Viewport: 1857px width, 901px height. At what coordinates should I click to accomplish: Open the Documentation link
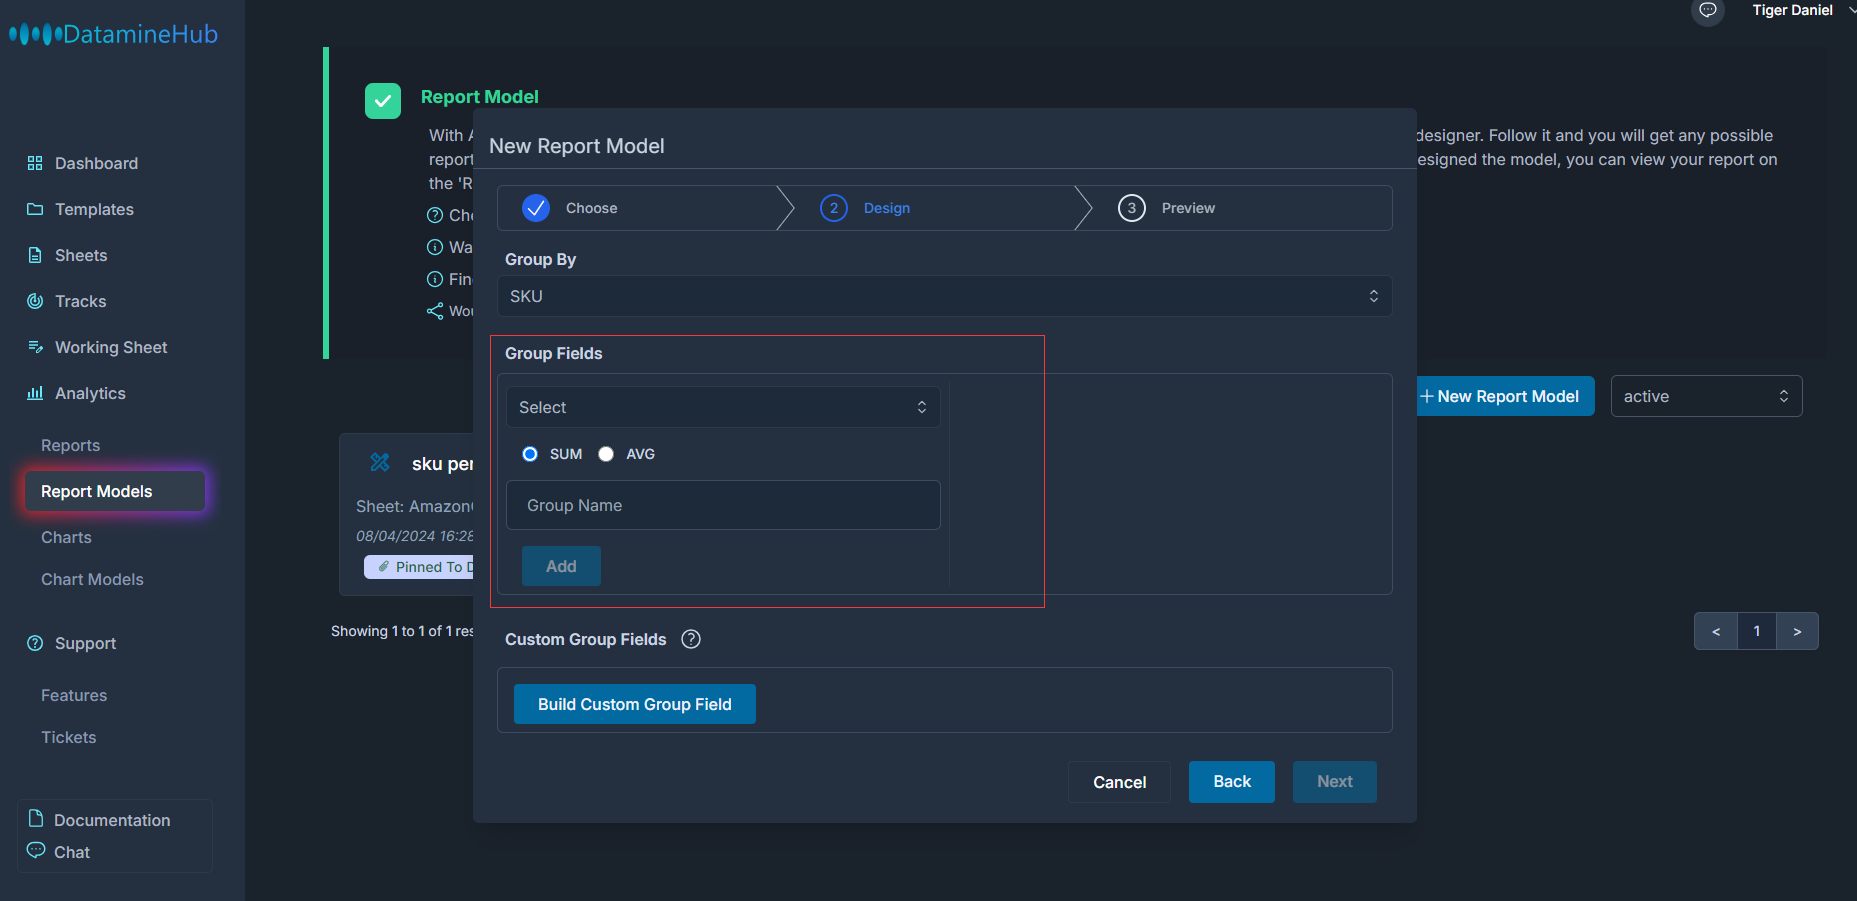(x=112, y=820)
